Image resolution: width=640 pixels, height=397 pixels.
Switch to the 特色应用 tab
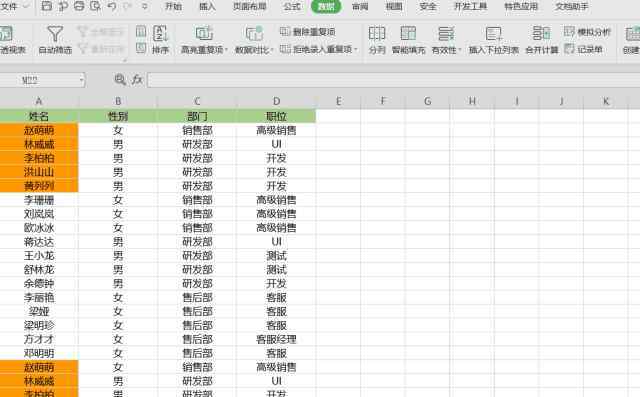[x=521, y=7]
